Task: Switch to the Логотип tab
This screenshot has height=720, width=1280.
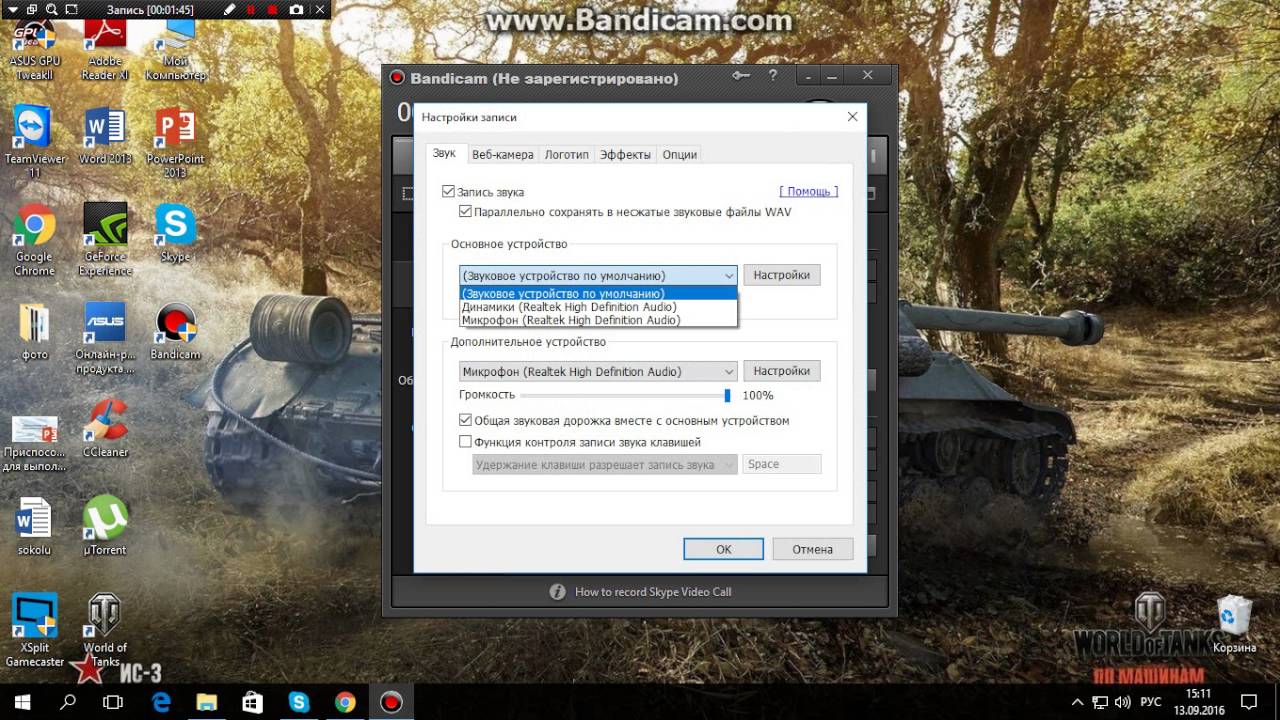Action: pos(566,154)
